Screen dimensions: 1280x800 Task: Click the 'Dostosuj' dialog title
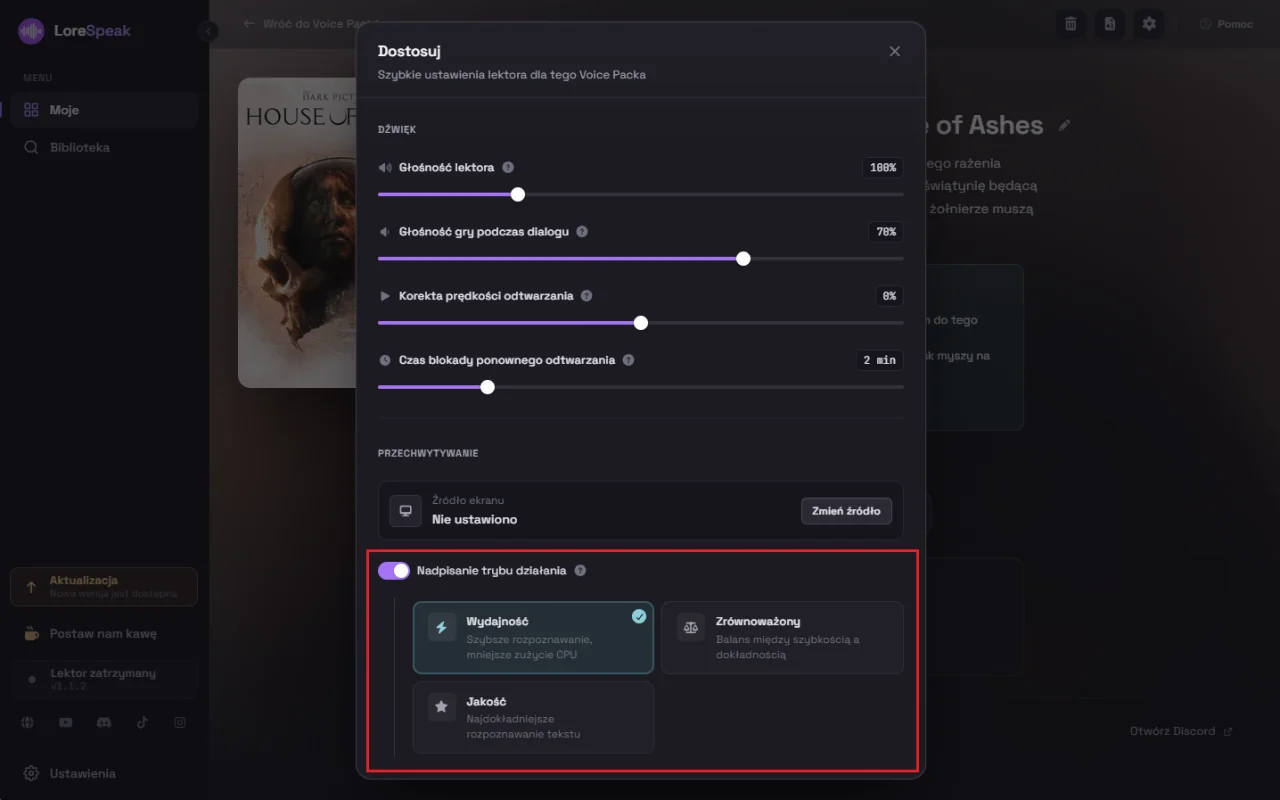click(x=409, y=51)
